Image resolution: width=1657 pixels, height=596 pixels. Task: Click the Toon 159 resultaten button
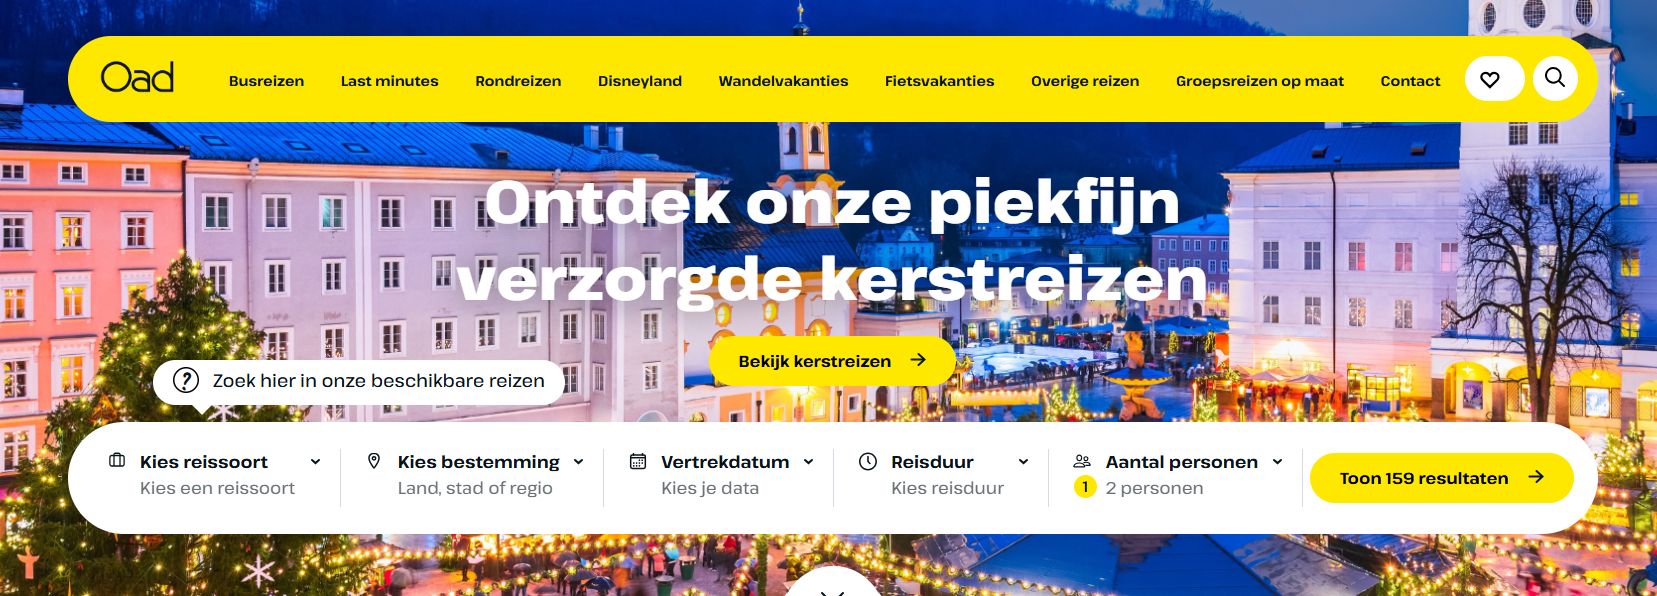pyautogui.click(x=1442, y=478)
